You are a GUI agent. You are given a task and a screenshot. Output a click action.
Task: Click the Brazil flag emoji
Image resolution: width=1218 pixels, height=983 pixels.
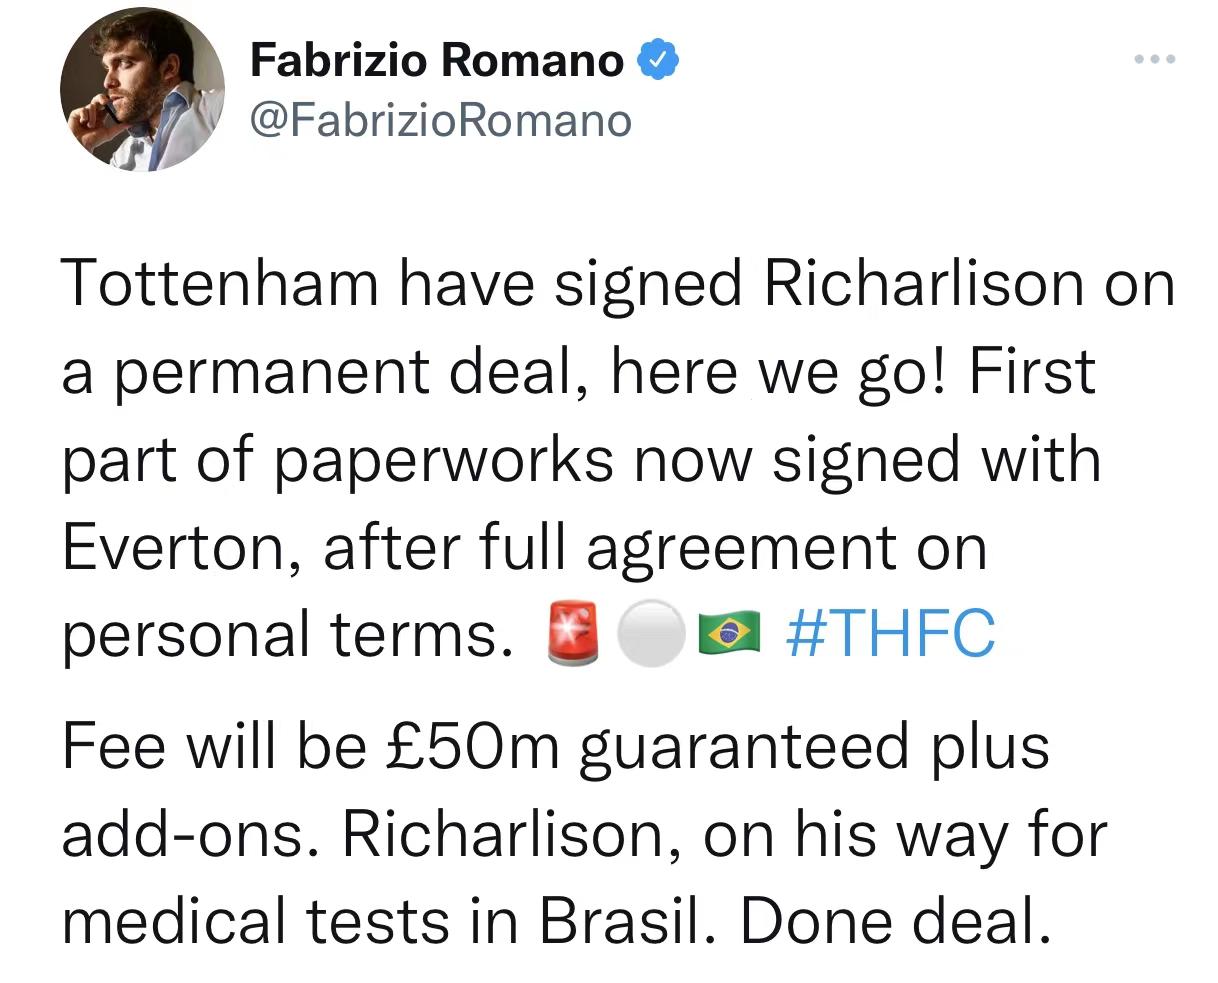(x=729, y=632)
